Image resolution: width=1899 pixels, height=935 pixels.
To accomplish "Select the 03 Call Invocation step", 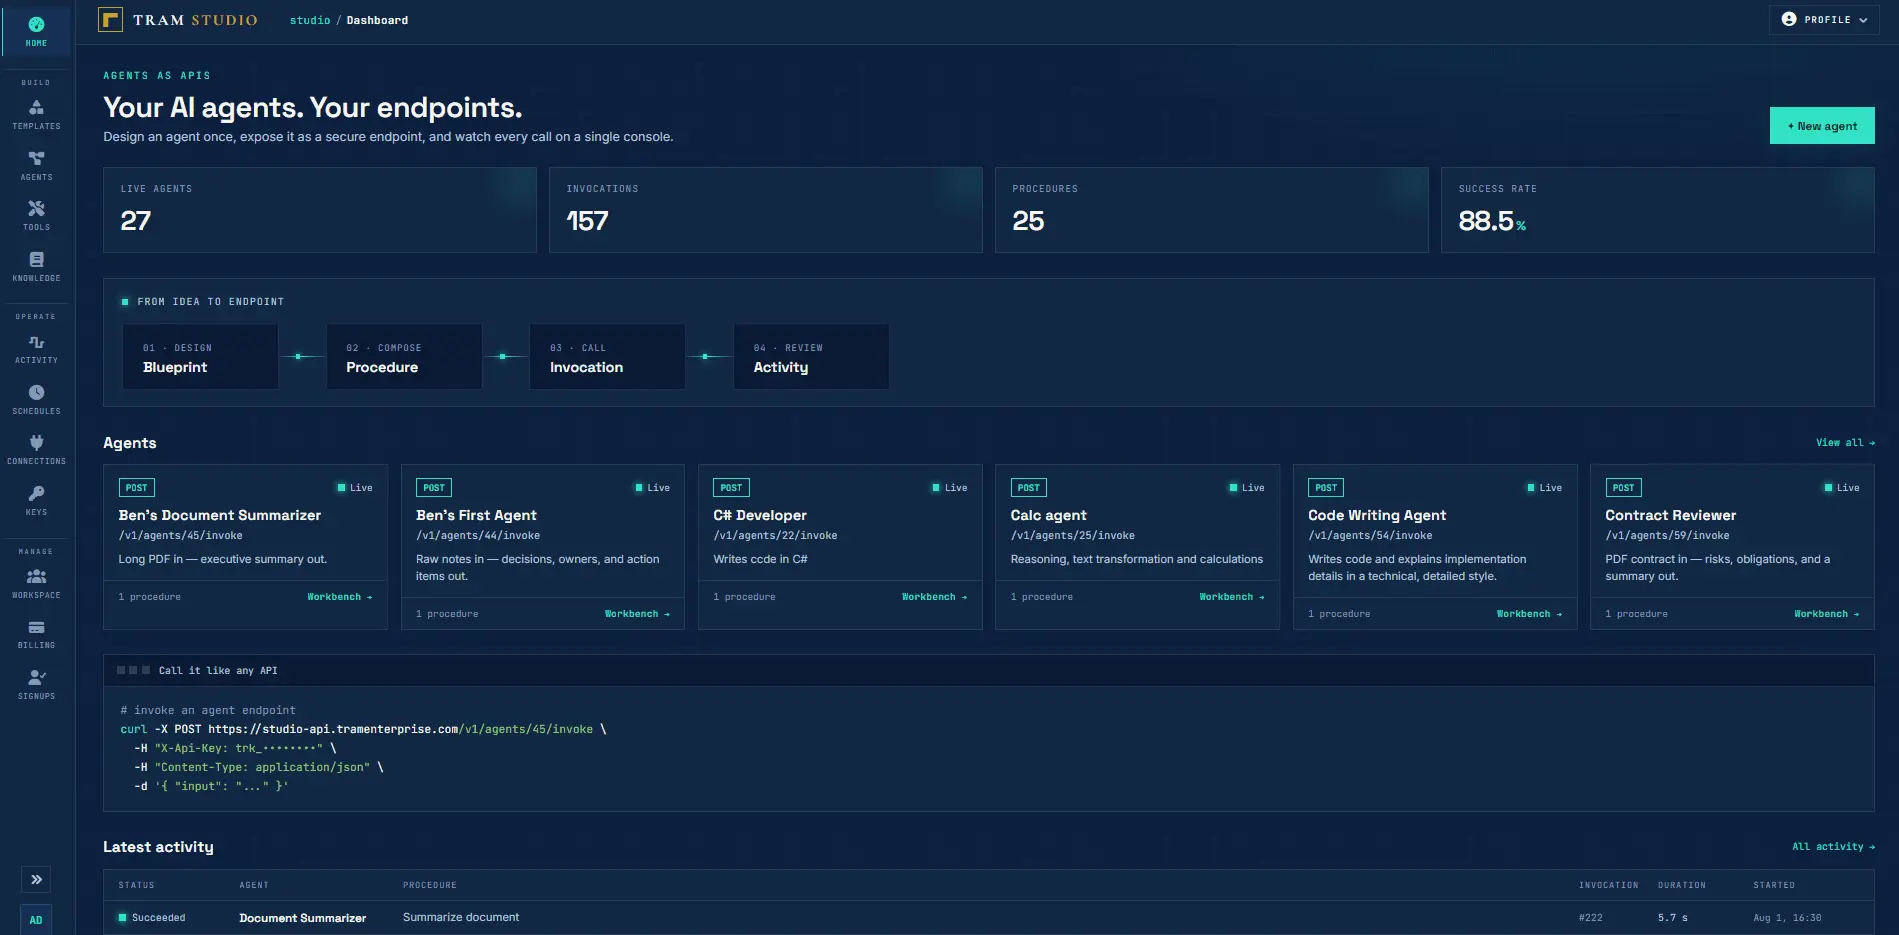I will point(607,357).
